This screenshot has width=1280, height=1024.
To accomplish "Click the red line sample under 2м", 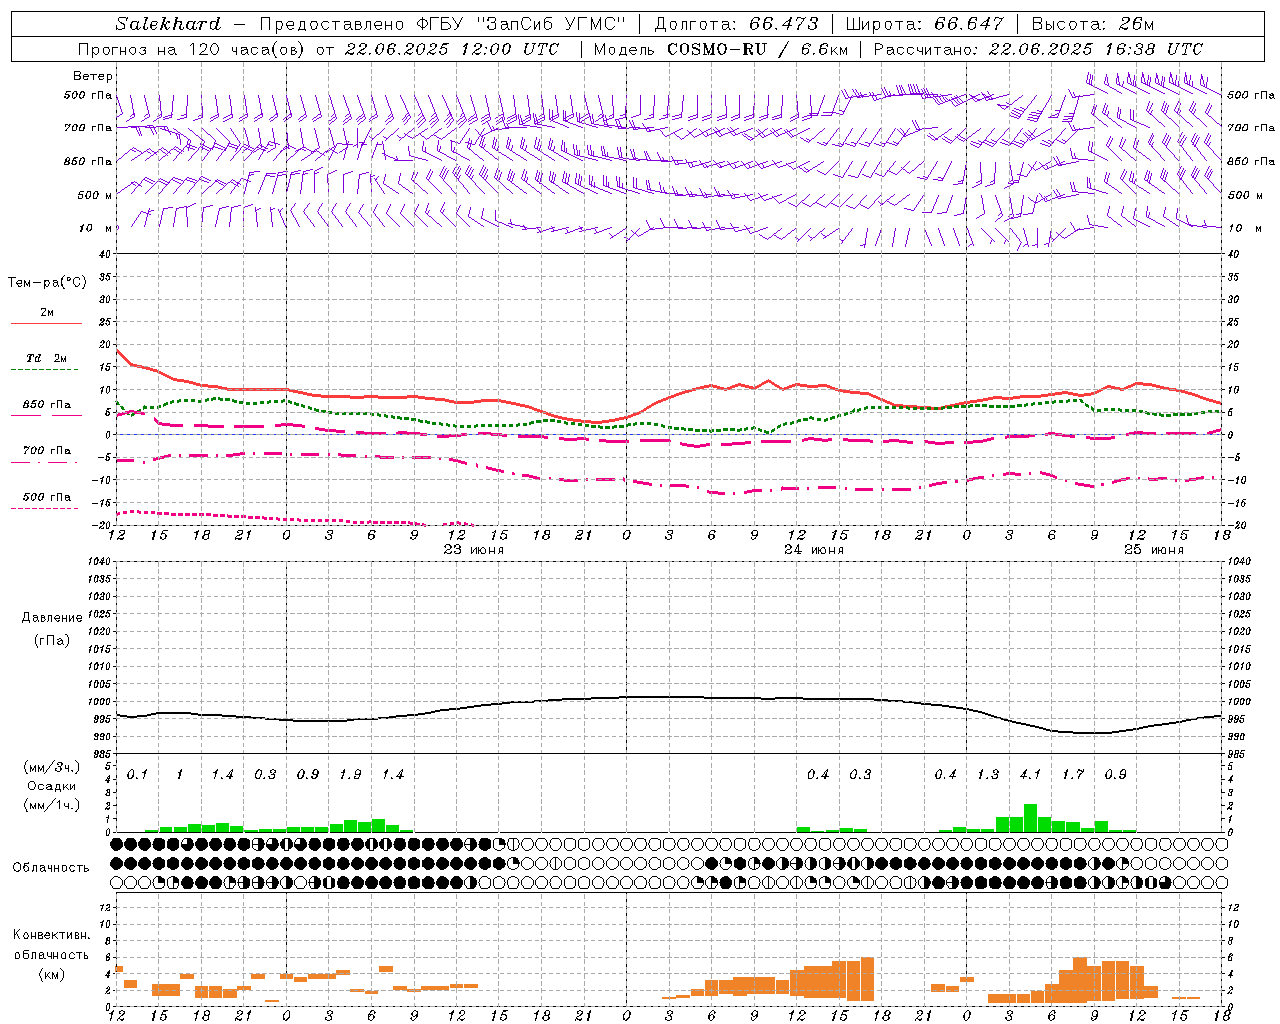I will coord(46,323).
